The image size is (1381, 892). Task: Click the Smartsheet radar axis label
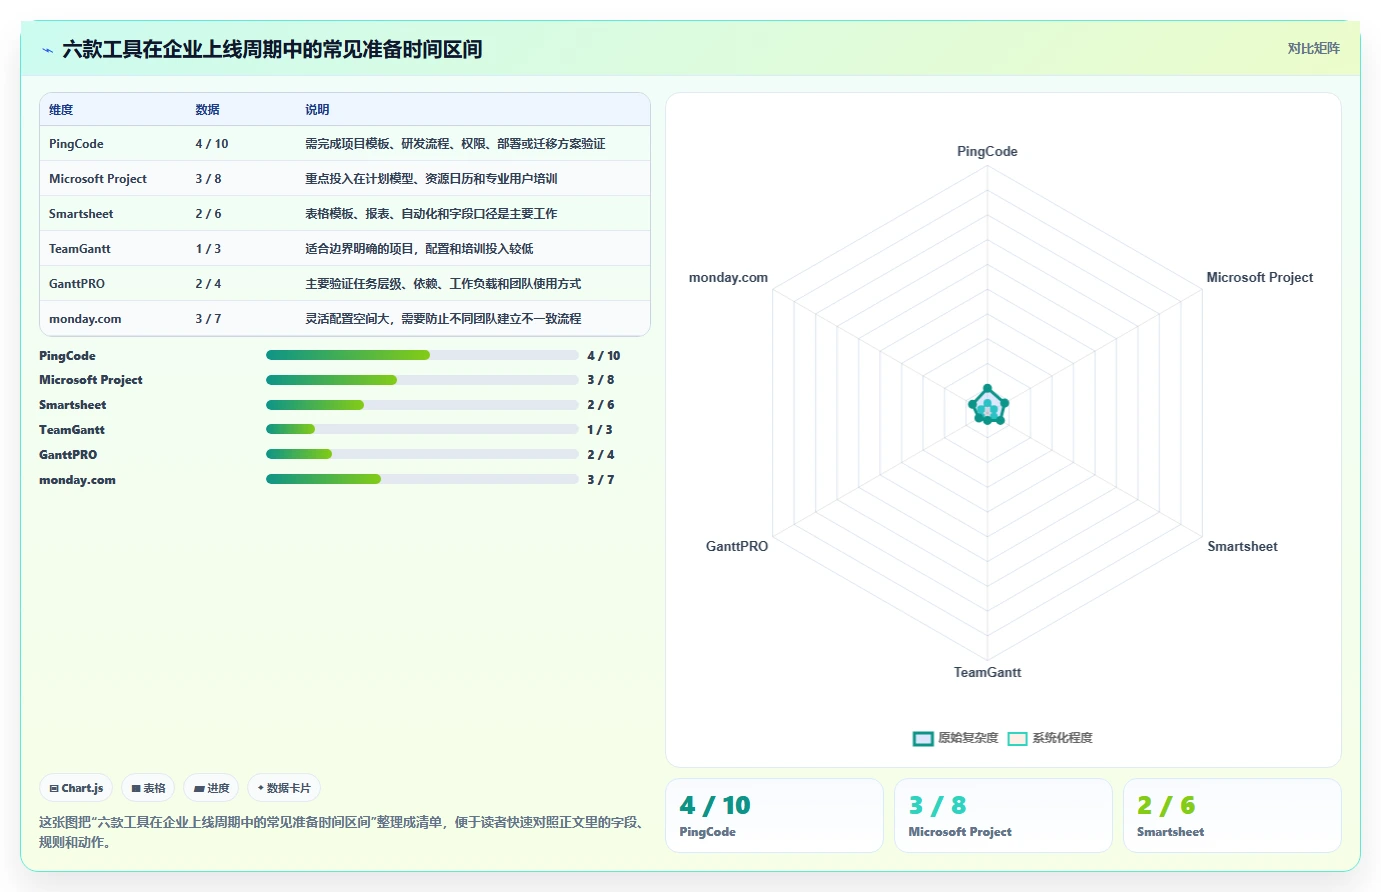[x=1242, y=547]
